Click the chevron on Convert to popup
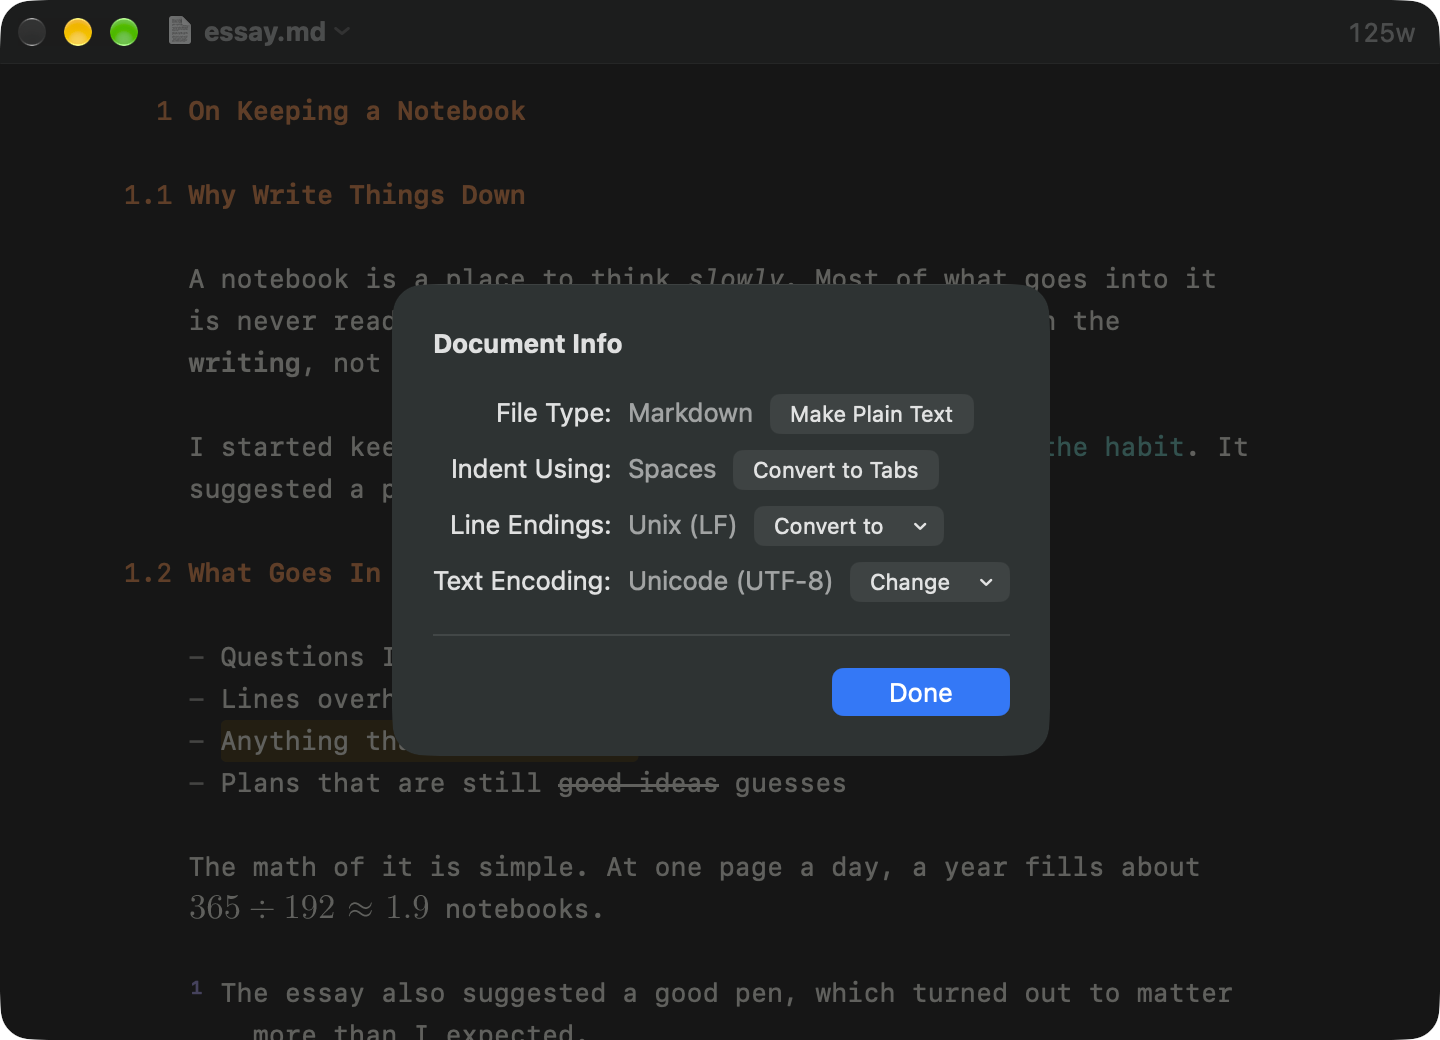Image resolution: width=1440 pixels, height=1040 pixels. [920, 526]
